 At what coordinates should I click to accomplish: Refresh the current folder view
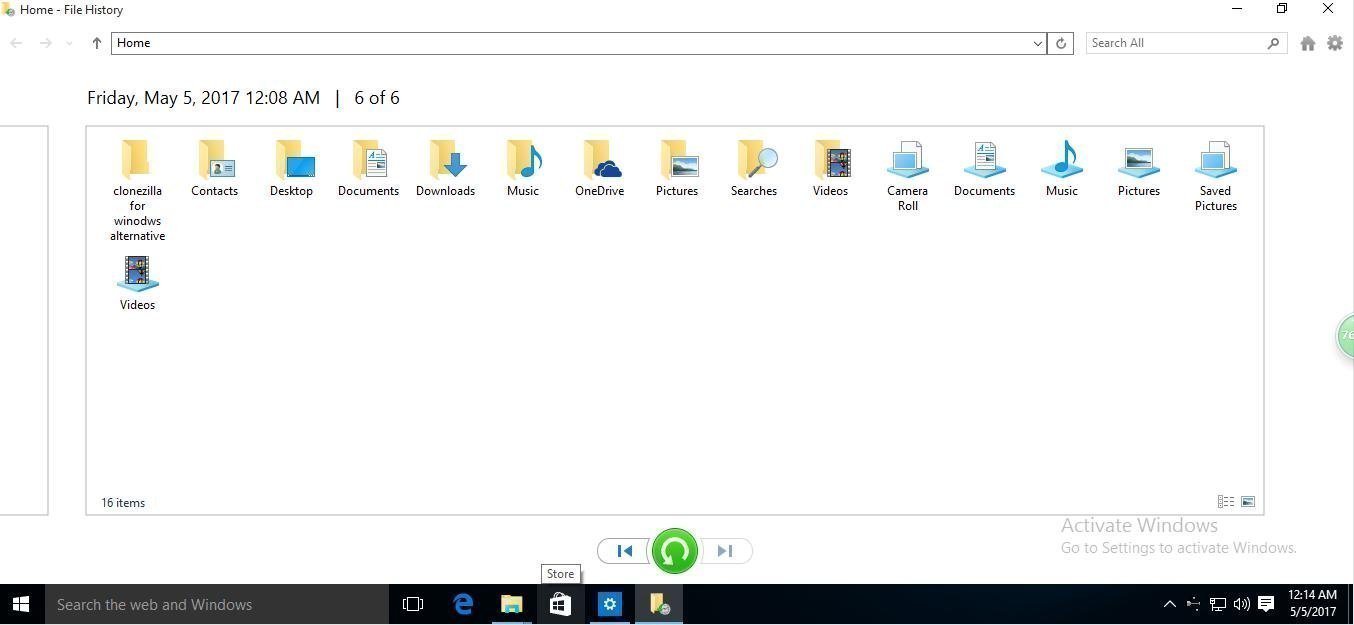click(1061, 43)
